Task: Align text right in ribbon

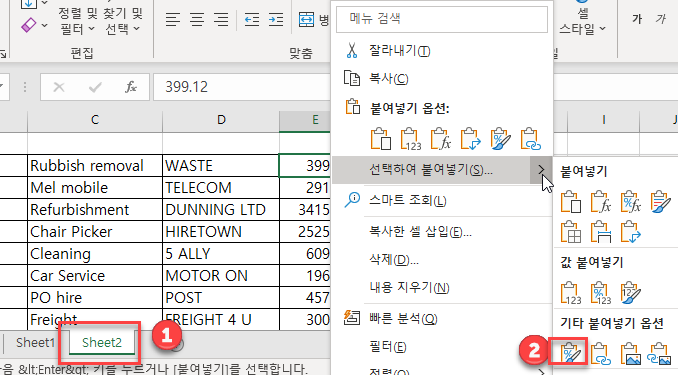Action: 221,20
